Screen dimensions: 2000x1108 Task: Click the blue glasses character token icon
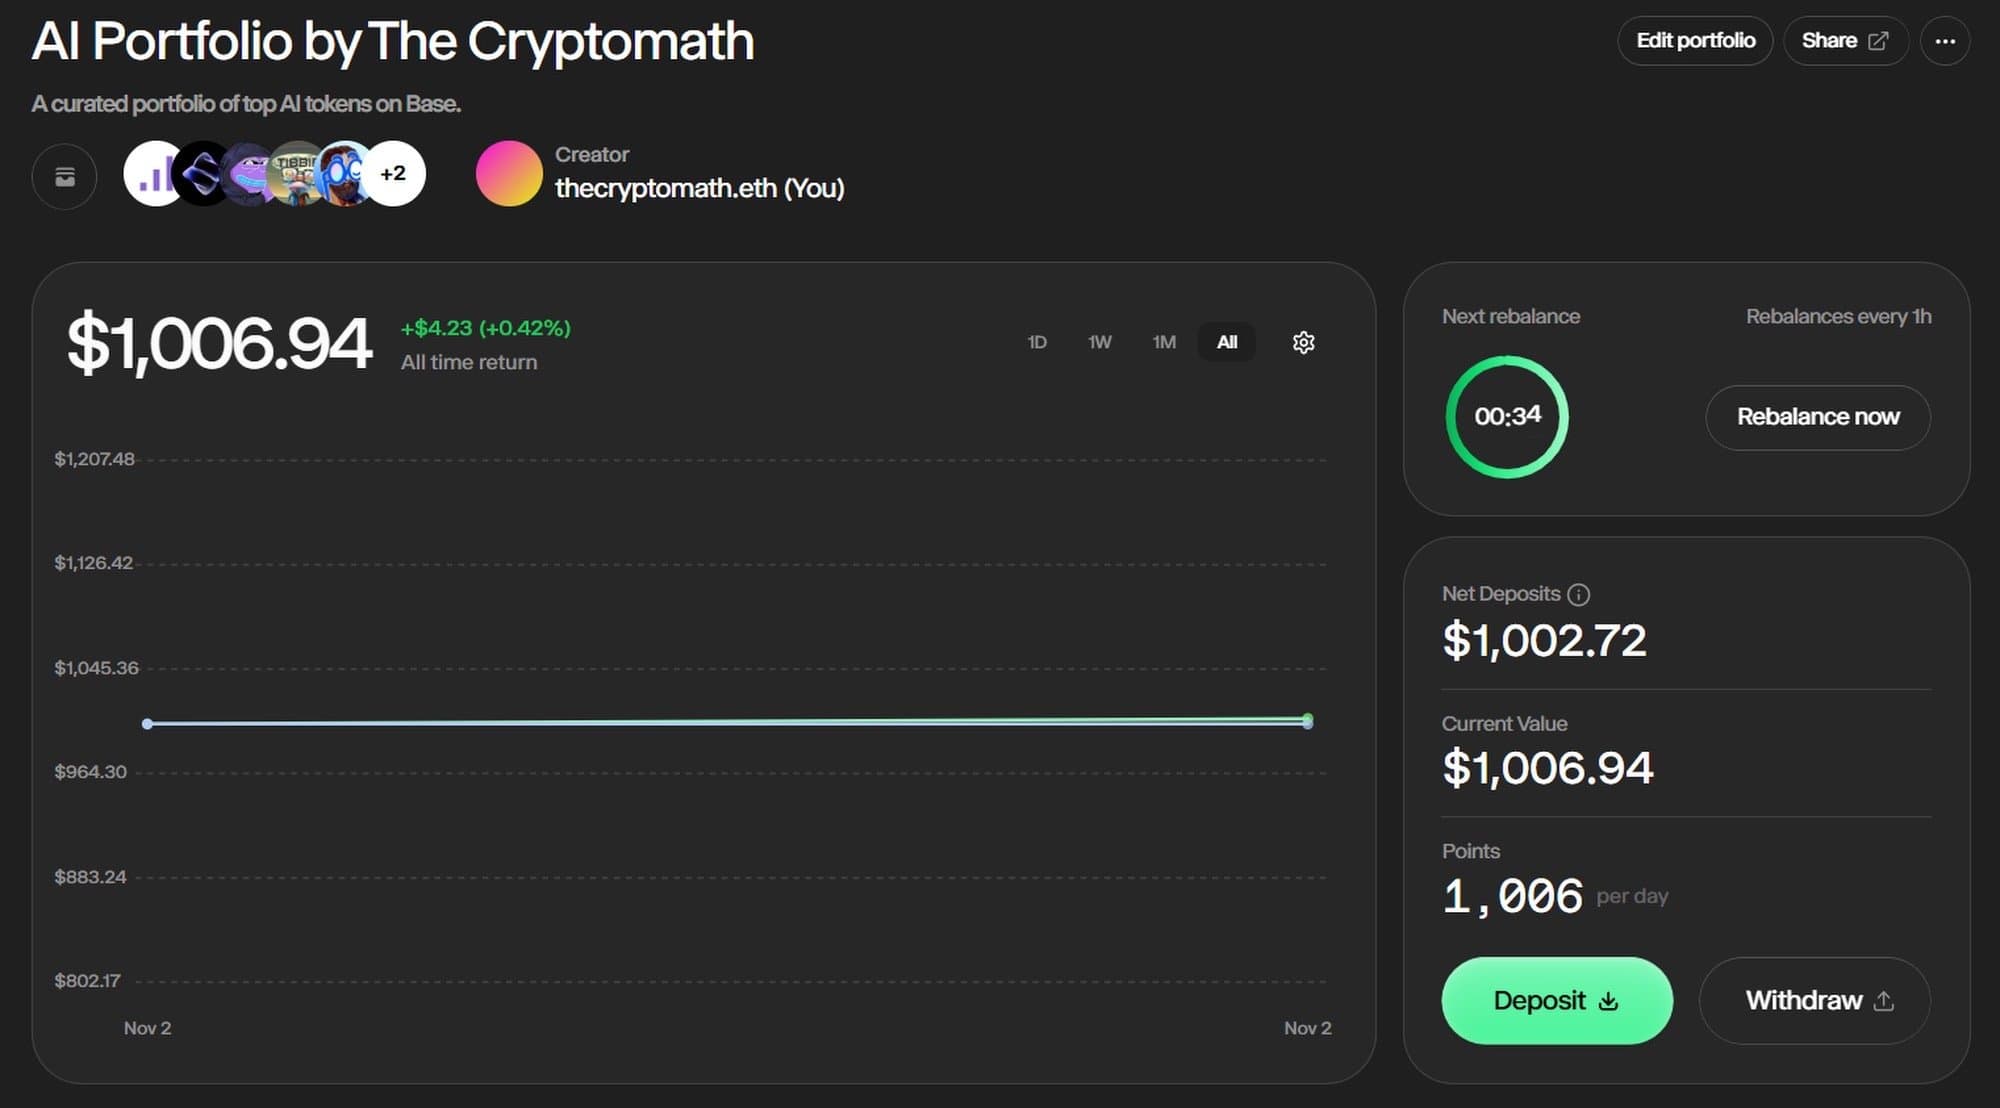click(x=343, y=174)
